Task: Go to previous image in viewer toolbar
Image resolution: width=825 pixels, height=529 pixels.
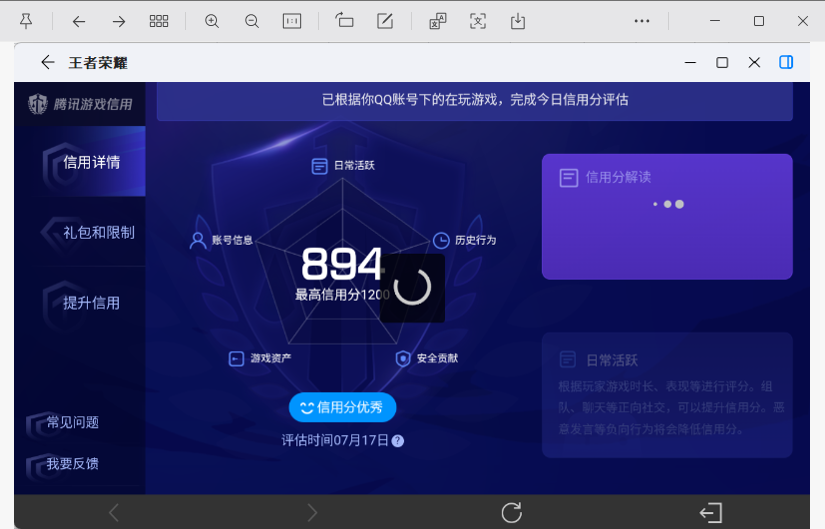Action: pyautogui.click(x=78, y=22)
